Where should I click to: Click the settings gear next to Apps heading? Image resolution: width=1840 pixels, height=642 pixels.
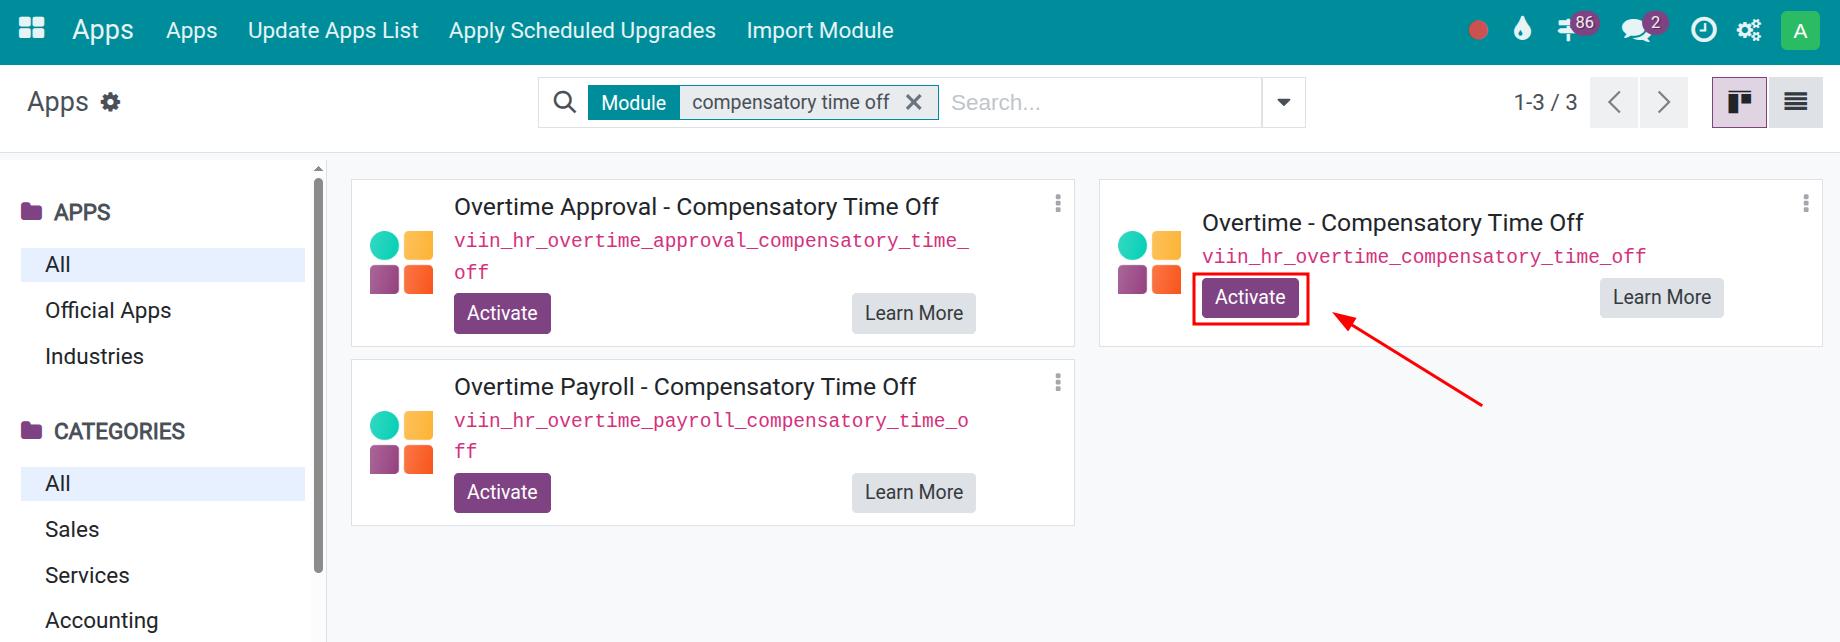tap(112, 101)
